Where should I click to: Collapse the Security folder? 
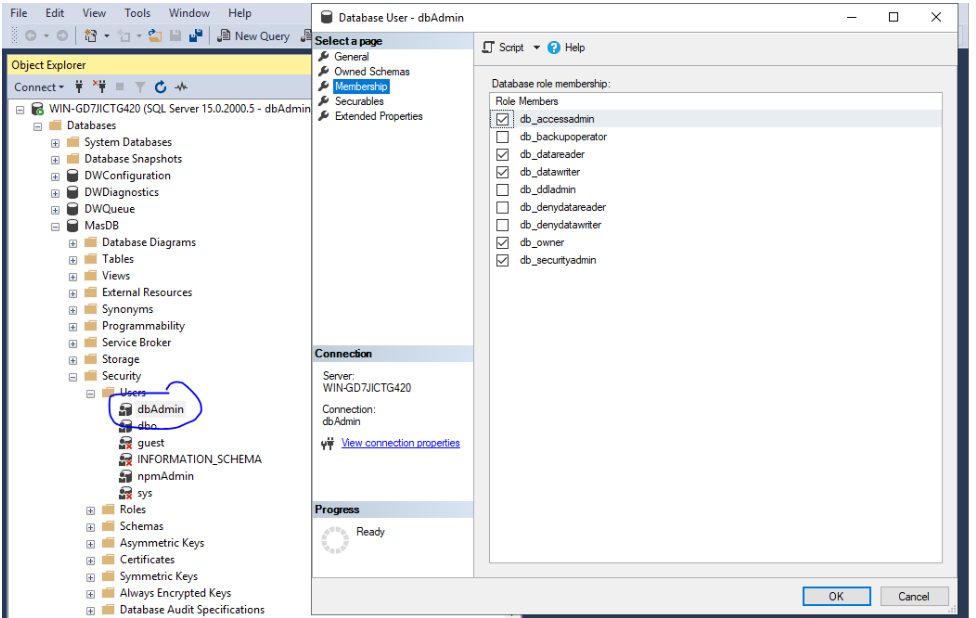click(73, 377)
